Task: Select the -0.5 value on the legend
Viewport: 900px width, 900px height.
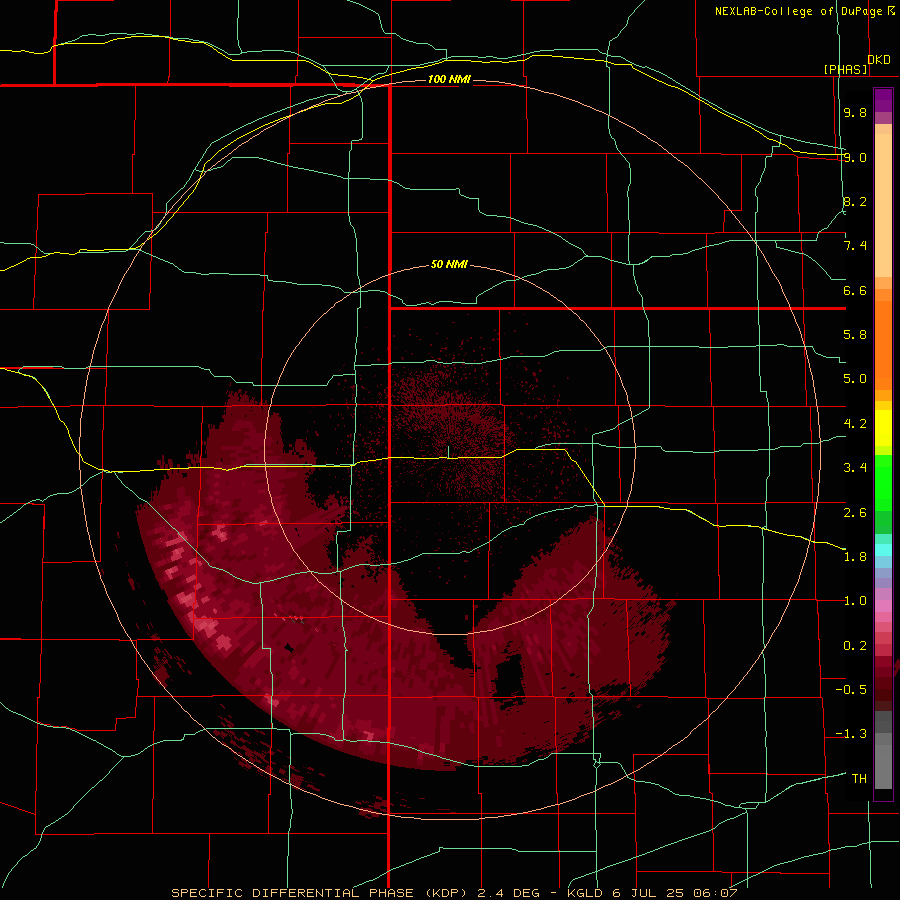Action: [851, 690]
